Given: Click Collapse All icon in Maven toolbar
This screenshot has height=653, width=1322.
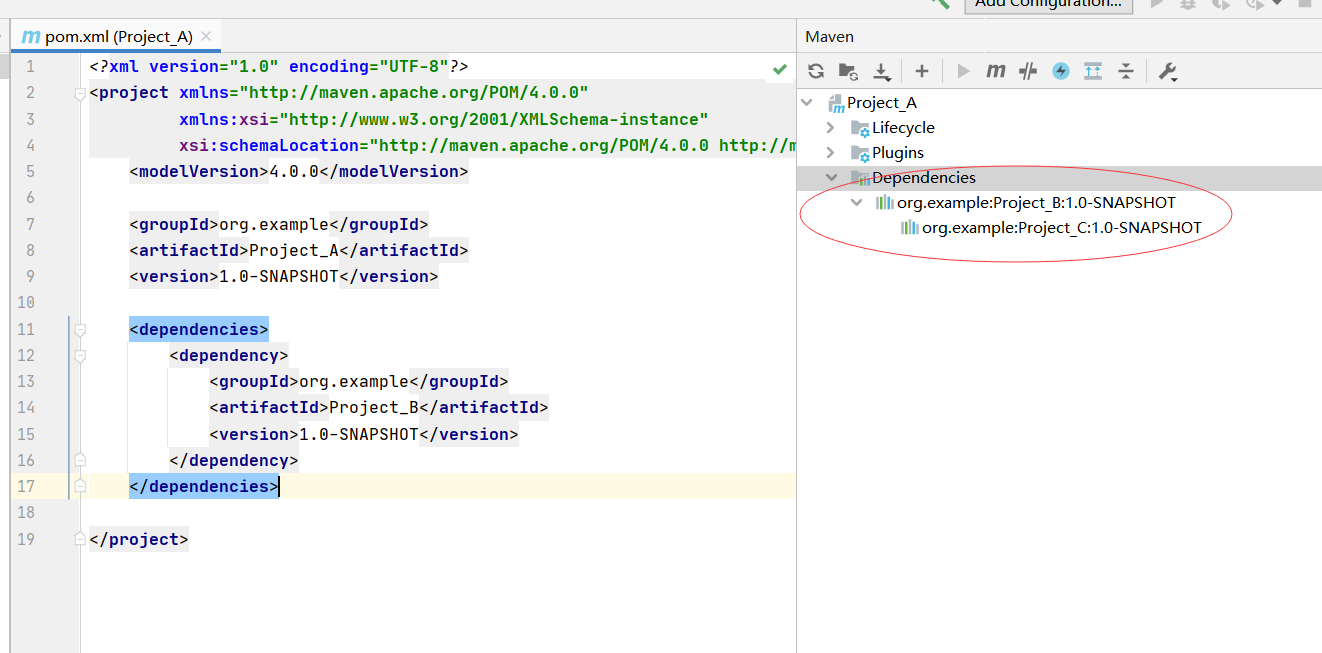Looking at the screenshot, I should pyautogui.click(x=1126, y=71).
